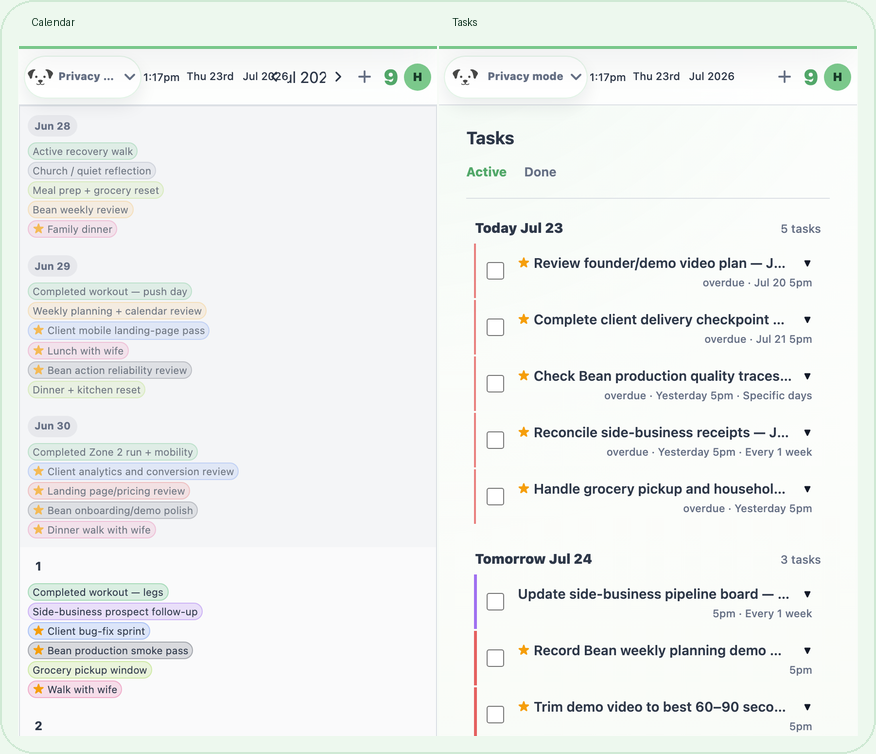This screenshot has height=754, width=876.
Task: Select the Calendar pane title tab
Action: pyautogui.click(x=53, y=22)
